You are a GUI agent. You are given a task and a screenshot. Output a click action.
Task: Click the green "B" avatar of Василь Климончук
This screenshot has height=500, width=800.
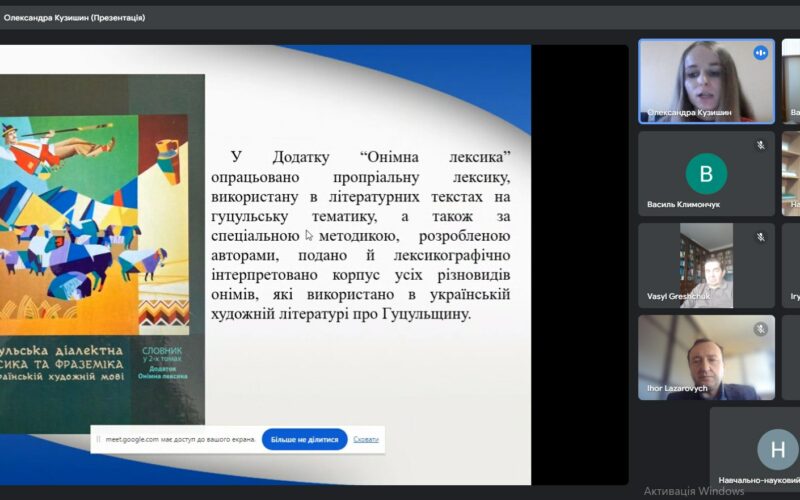click(706, 173)
